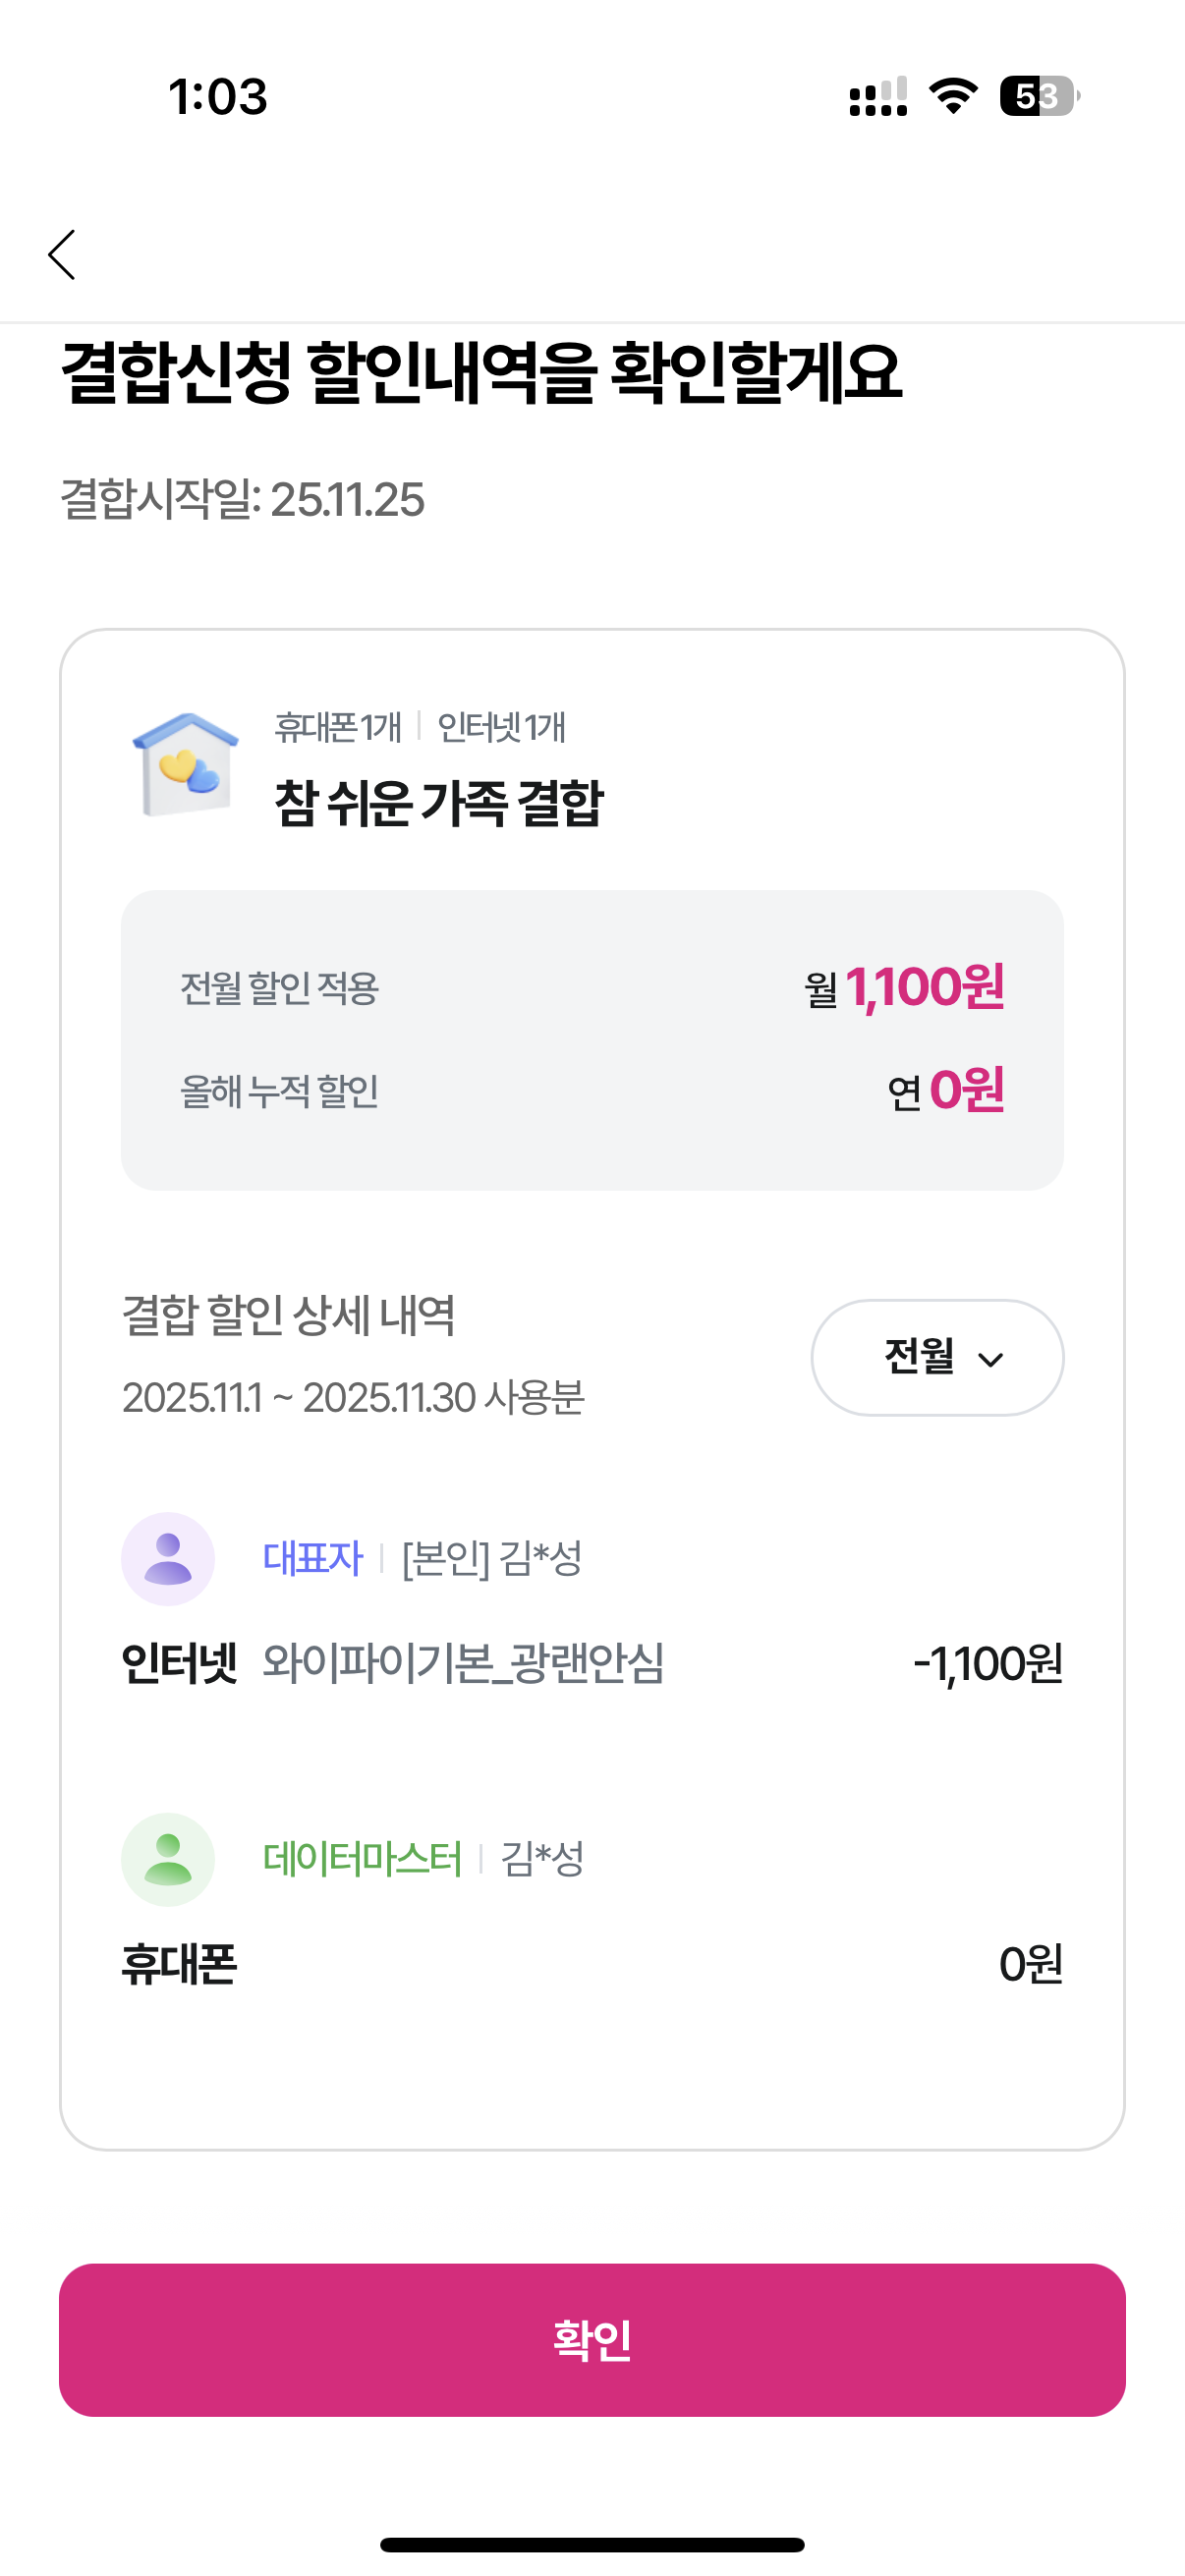Tap the chevron in the 전월 selector

click(x=990, y=1359)
